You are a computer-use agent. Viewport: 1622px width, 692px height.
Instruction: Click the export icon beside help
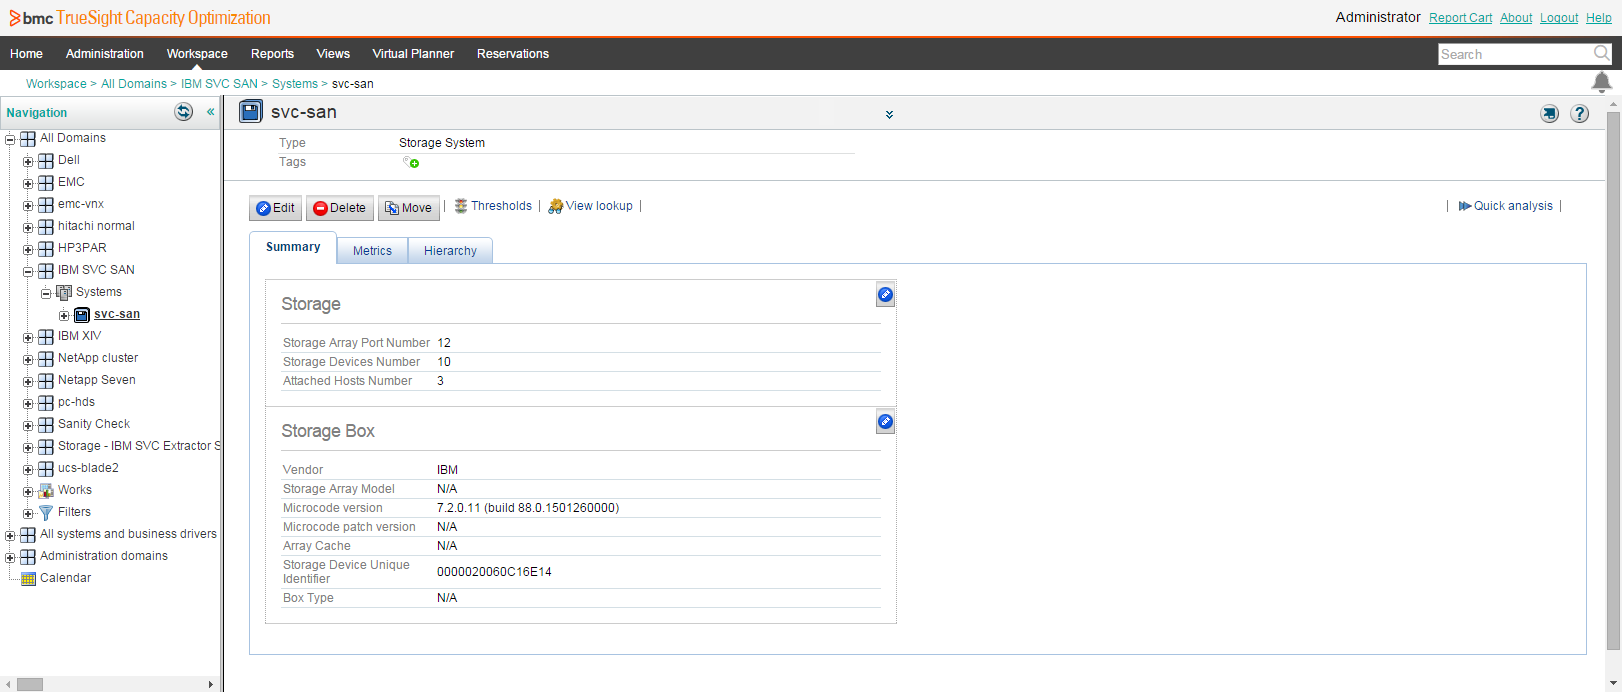(1549, 114)
